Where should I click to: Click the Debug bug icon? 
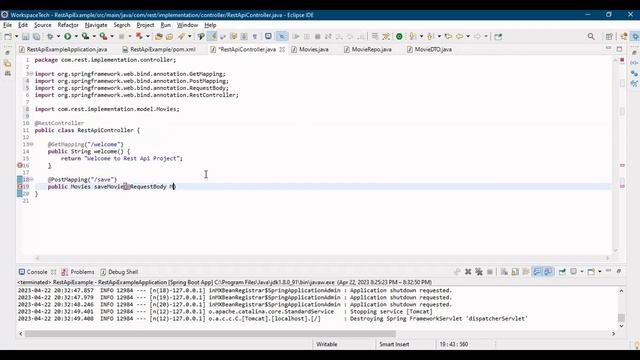[x=50, y=36]
